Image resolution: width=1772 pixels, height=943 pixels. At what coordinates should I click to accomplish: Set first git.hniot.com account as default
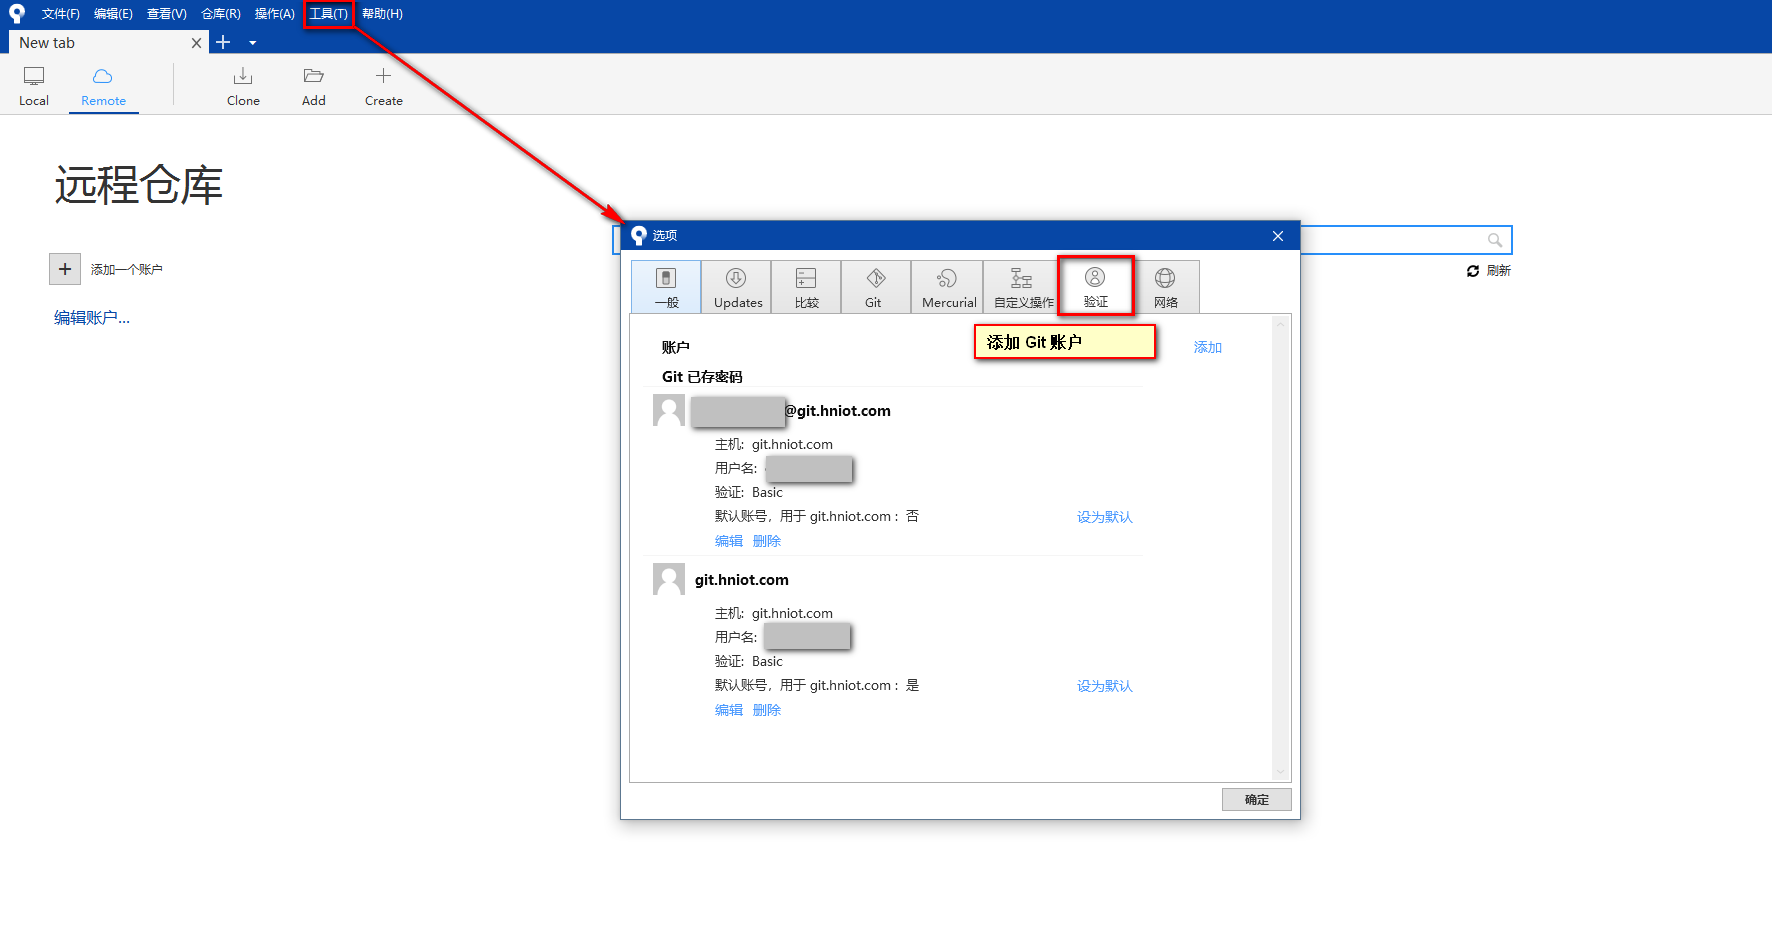tap(1104, 517)
